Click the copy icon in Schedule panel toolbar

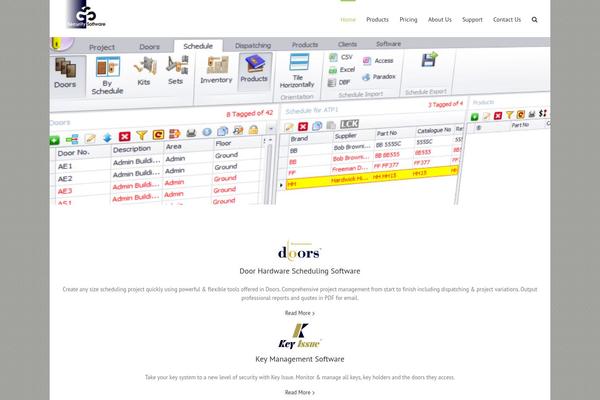pos(317,126)
